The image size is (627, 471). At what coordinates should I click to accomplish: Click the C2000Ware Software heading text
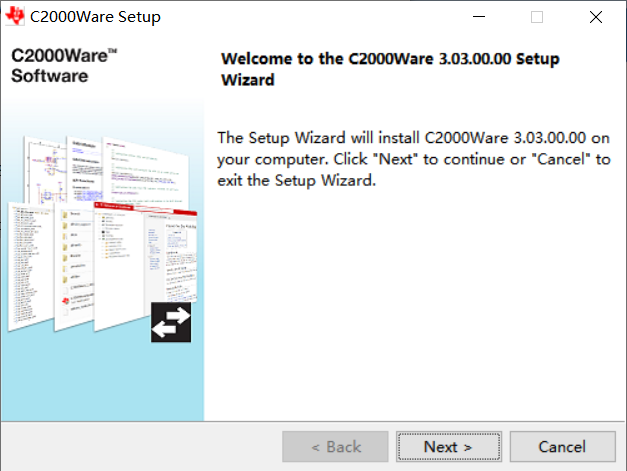[x=64, y=66]
